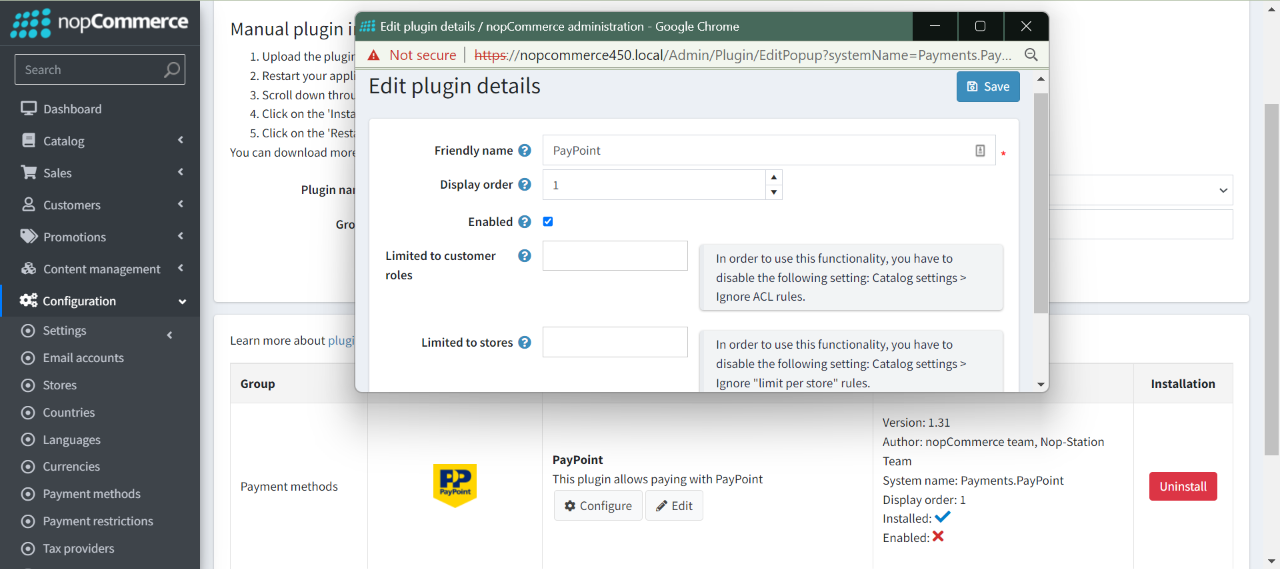Screen dimensions: 1280x569
Task: Click the Configuration gears icon
Action: (28, 301)
